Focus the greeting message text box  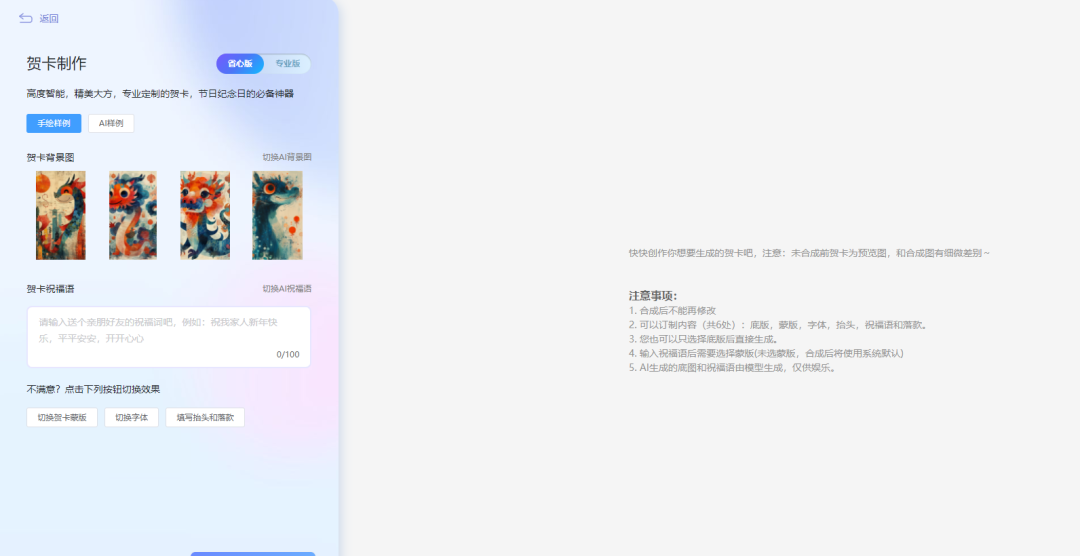click(169, 337)
